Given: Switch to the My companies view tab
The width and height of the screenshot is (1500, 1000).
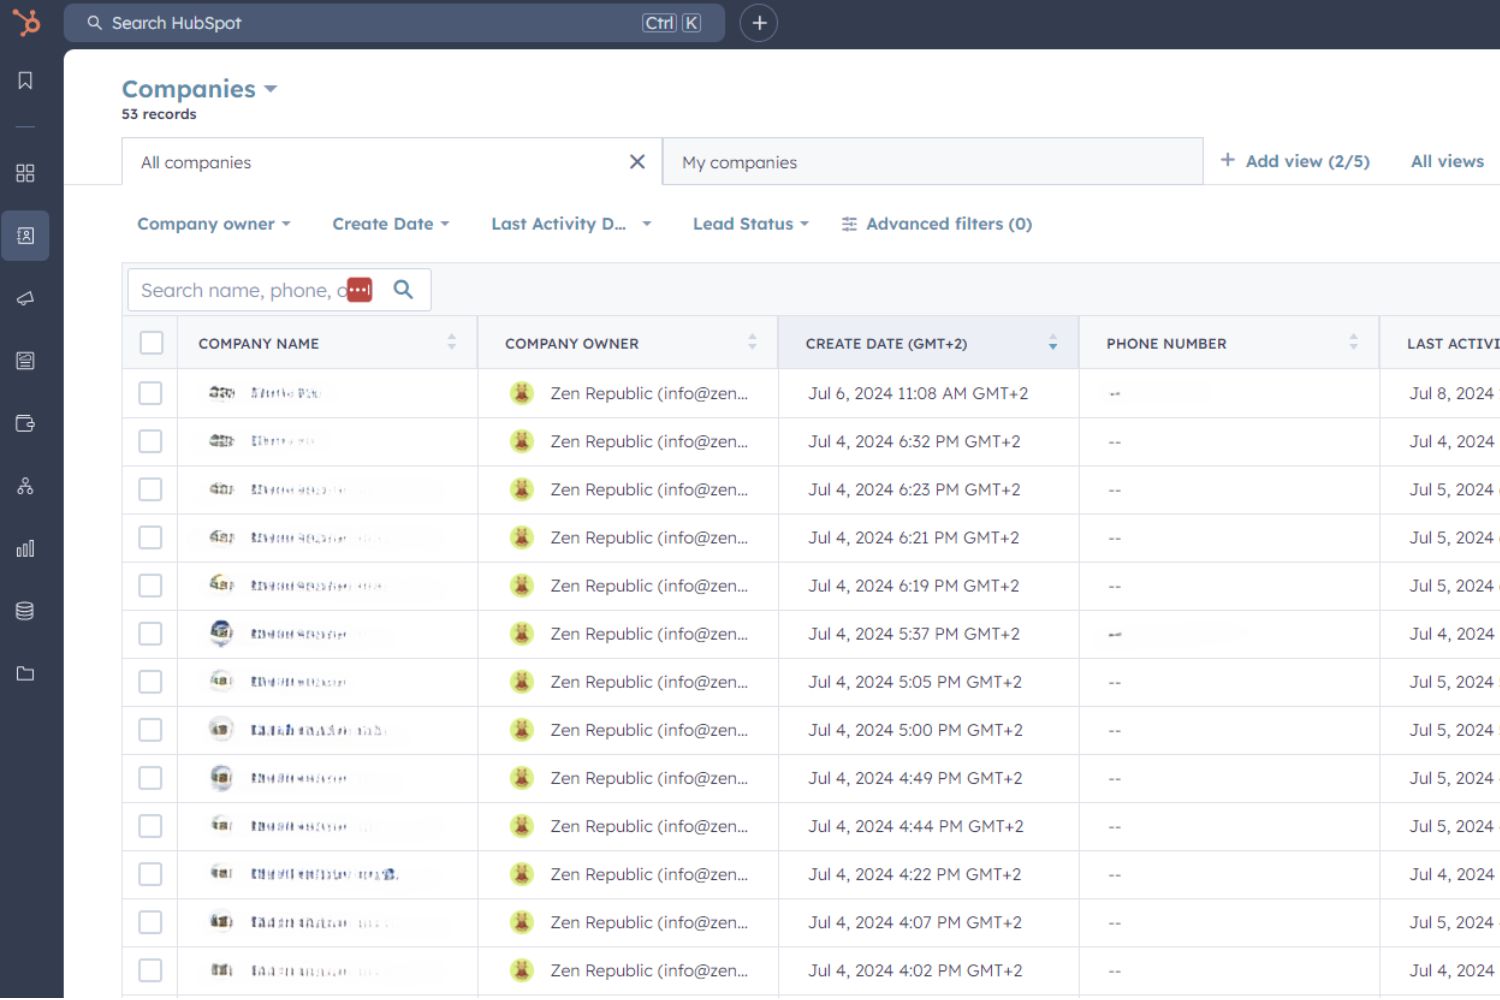Looking at the screenshot, I should coord(932,162).
